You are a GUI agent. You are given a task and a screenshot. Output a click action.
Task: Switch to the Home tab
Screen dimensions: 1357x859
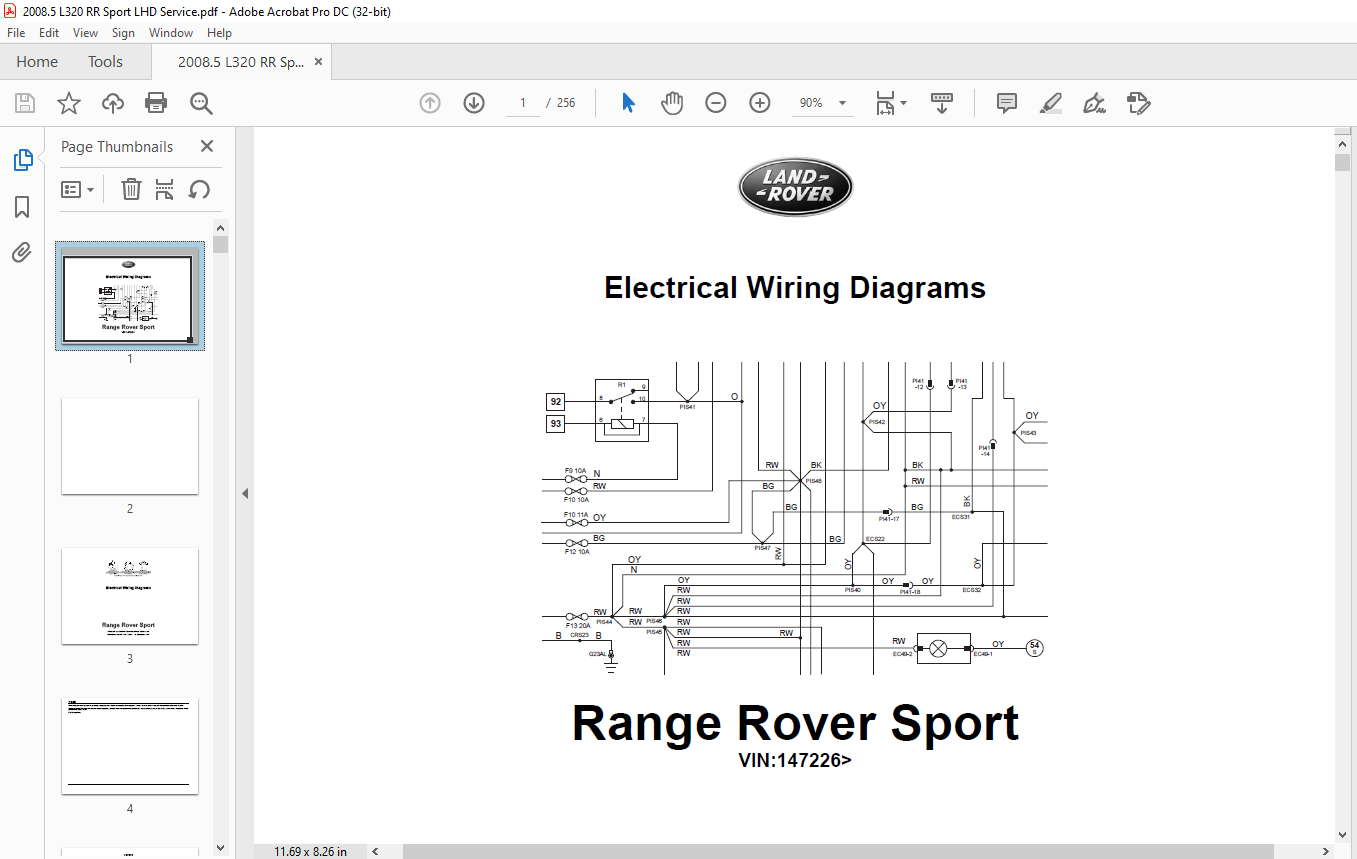[37, 62]
